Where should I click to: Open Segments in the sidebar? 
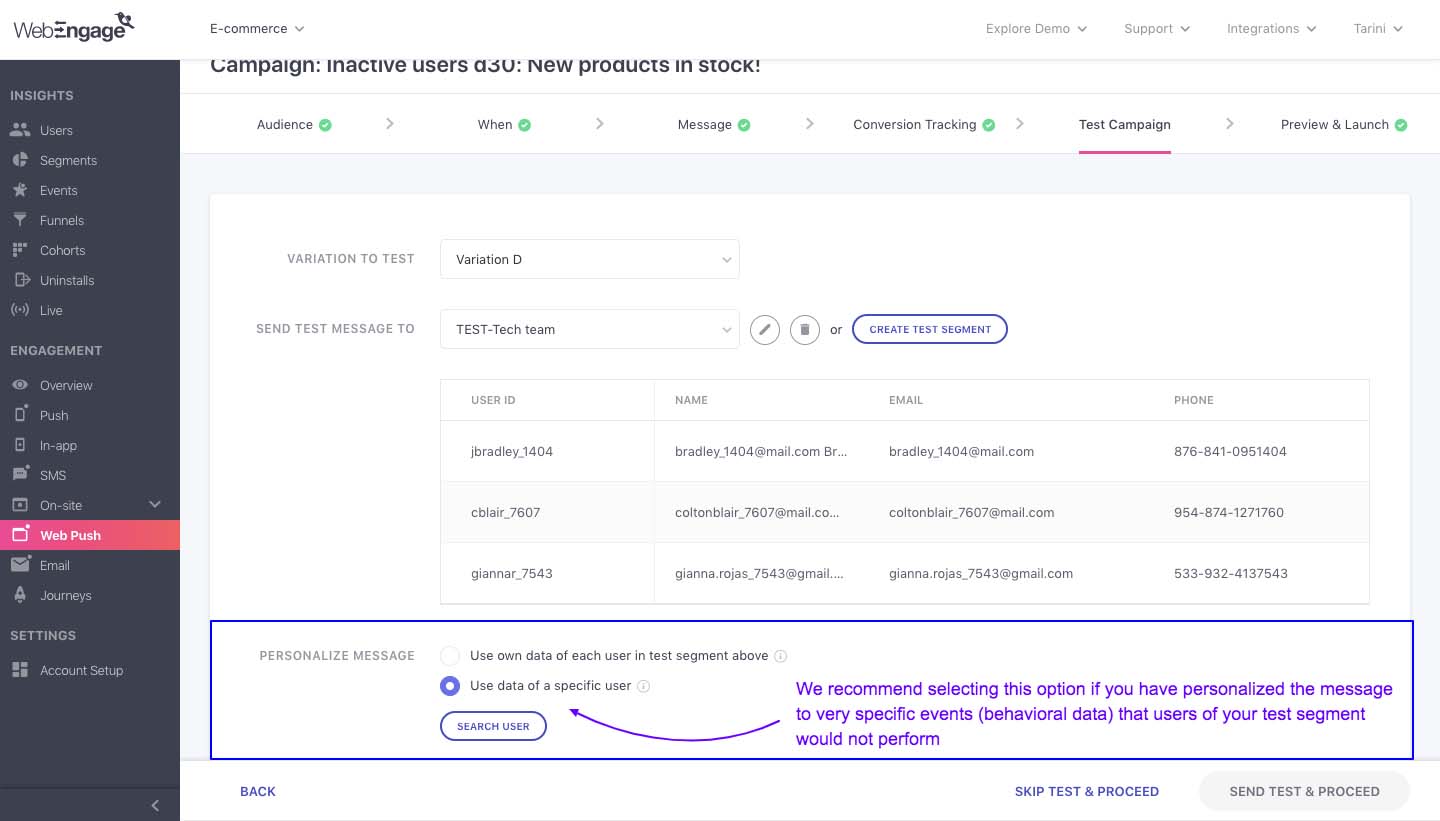tap(68, 160)
